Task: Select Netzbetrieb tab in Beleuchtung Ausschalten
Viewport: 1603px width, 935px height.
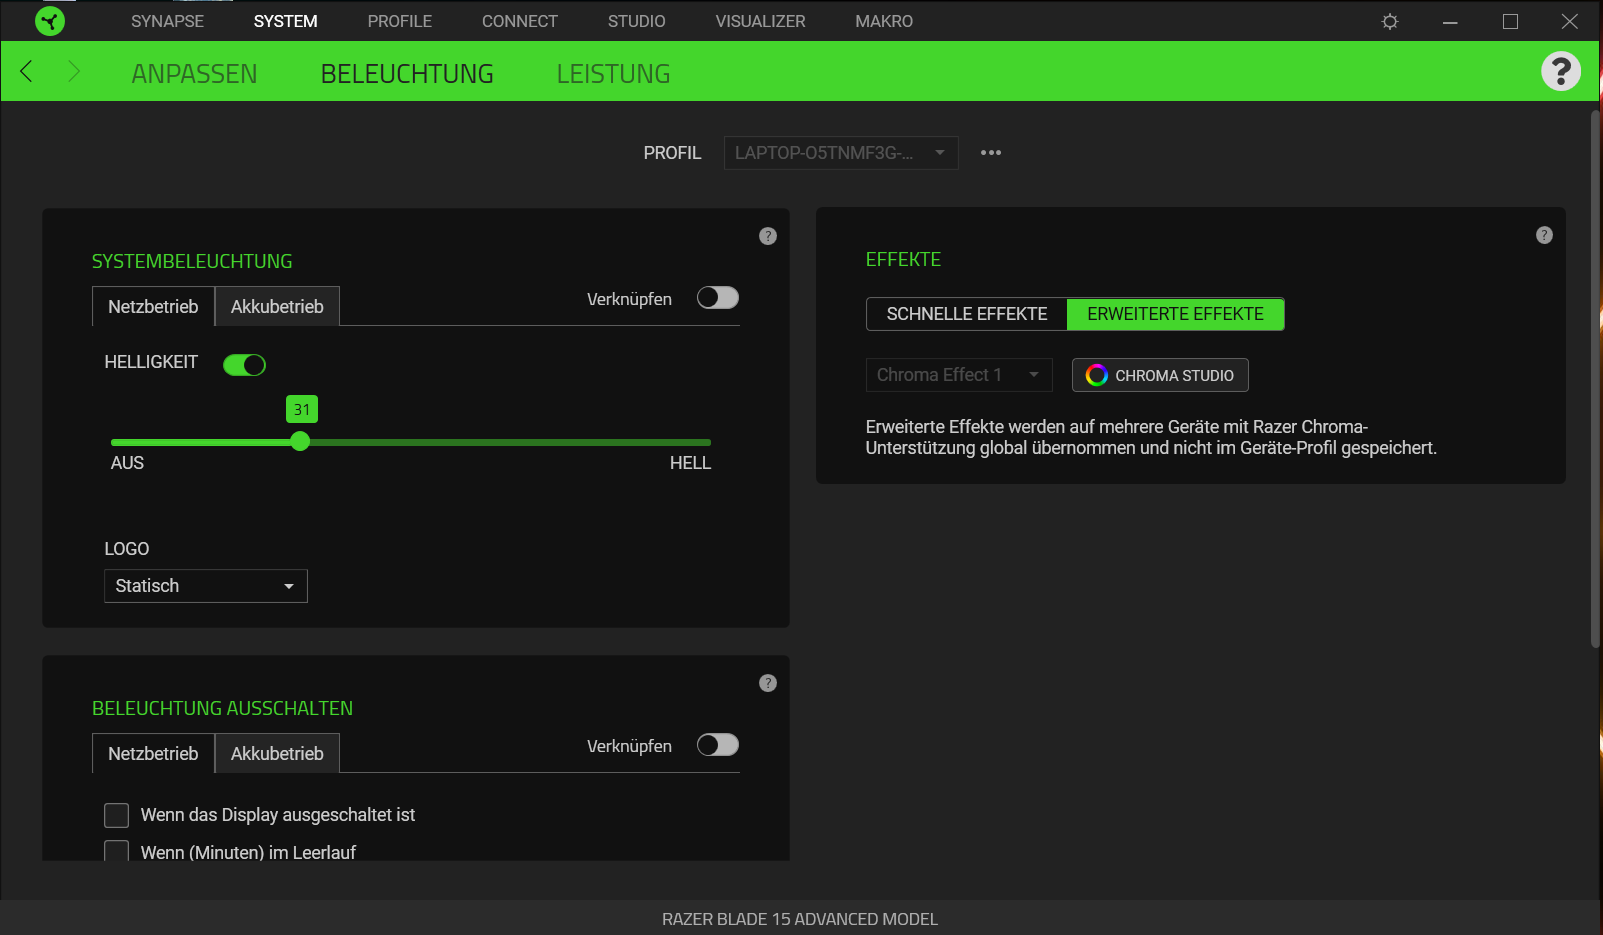Action: tap(153, 753)
